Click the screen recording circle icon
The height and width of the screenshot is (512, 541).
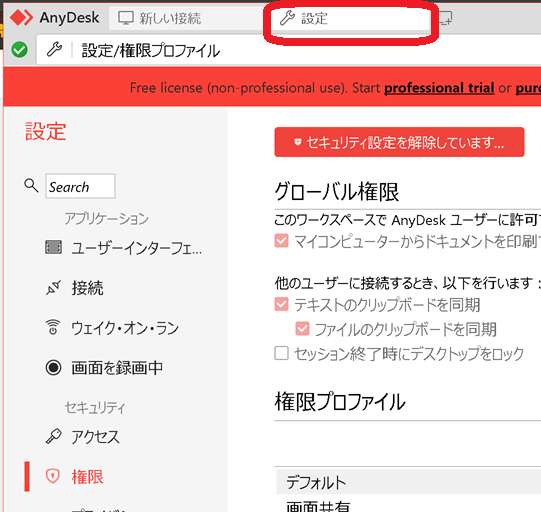(53, 367)
